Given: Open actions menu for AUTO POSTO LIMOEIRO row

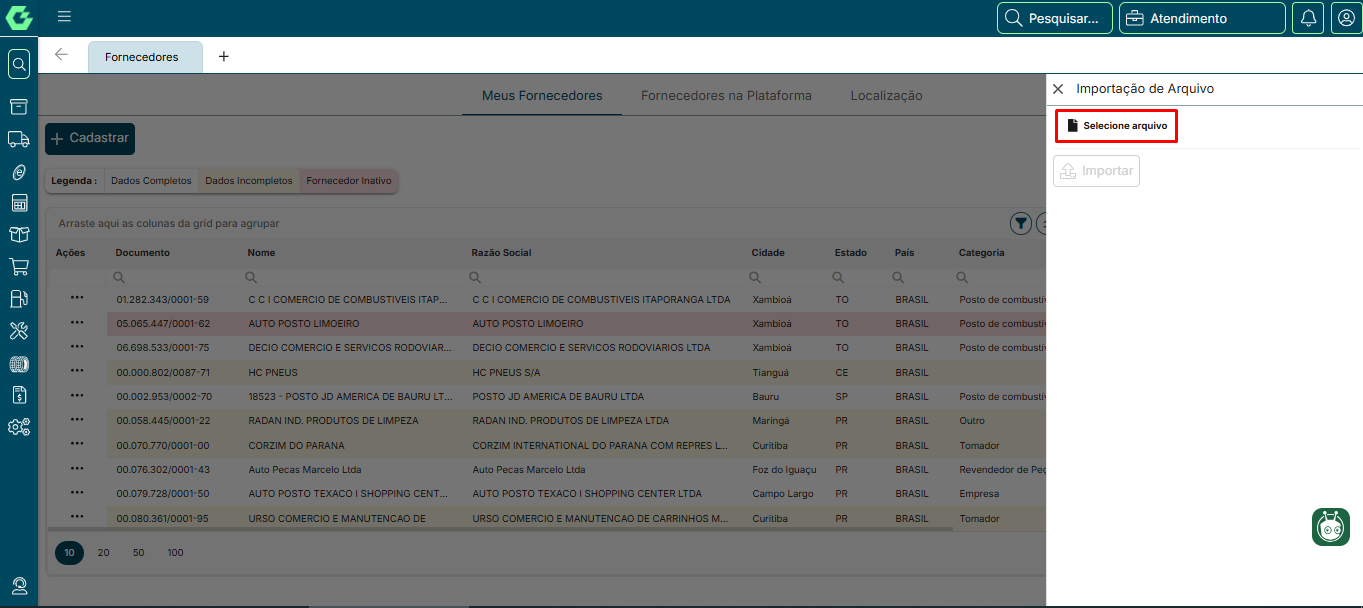Looking at the screenshot, I should 77,322.
